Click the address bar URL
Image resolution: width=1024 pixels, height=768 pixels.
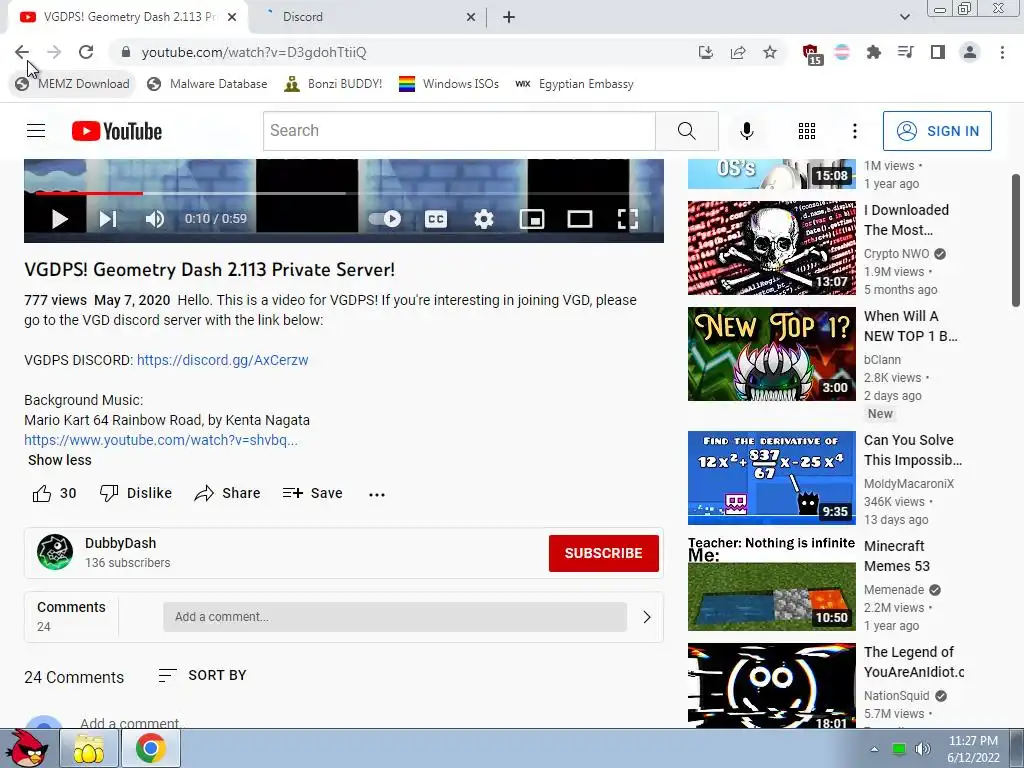(x=254, y=52)
